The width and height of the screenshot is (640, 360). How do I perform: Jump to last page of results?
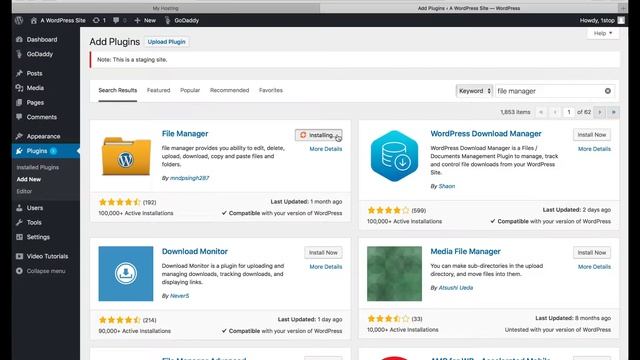click(x=613, y=112)
